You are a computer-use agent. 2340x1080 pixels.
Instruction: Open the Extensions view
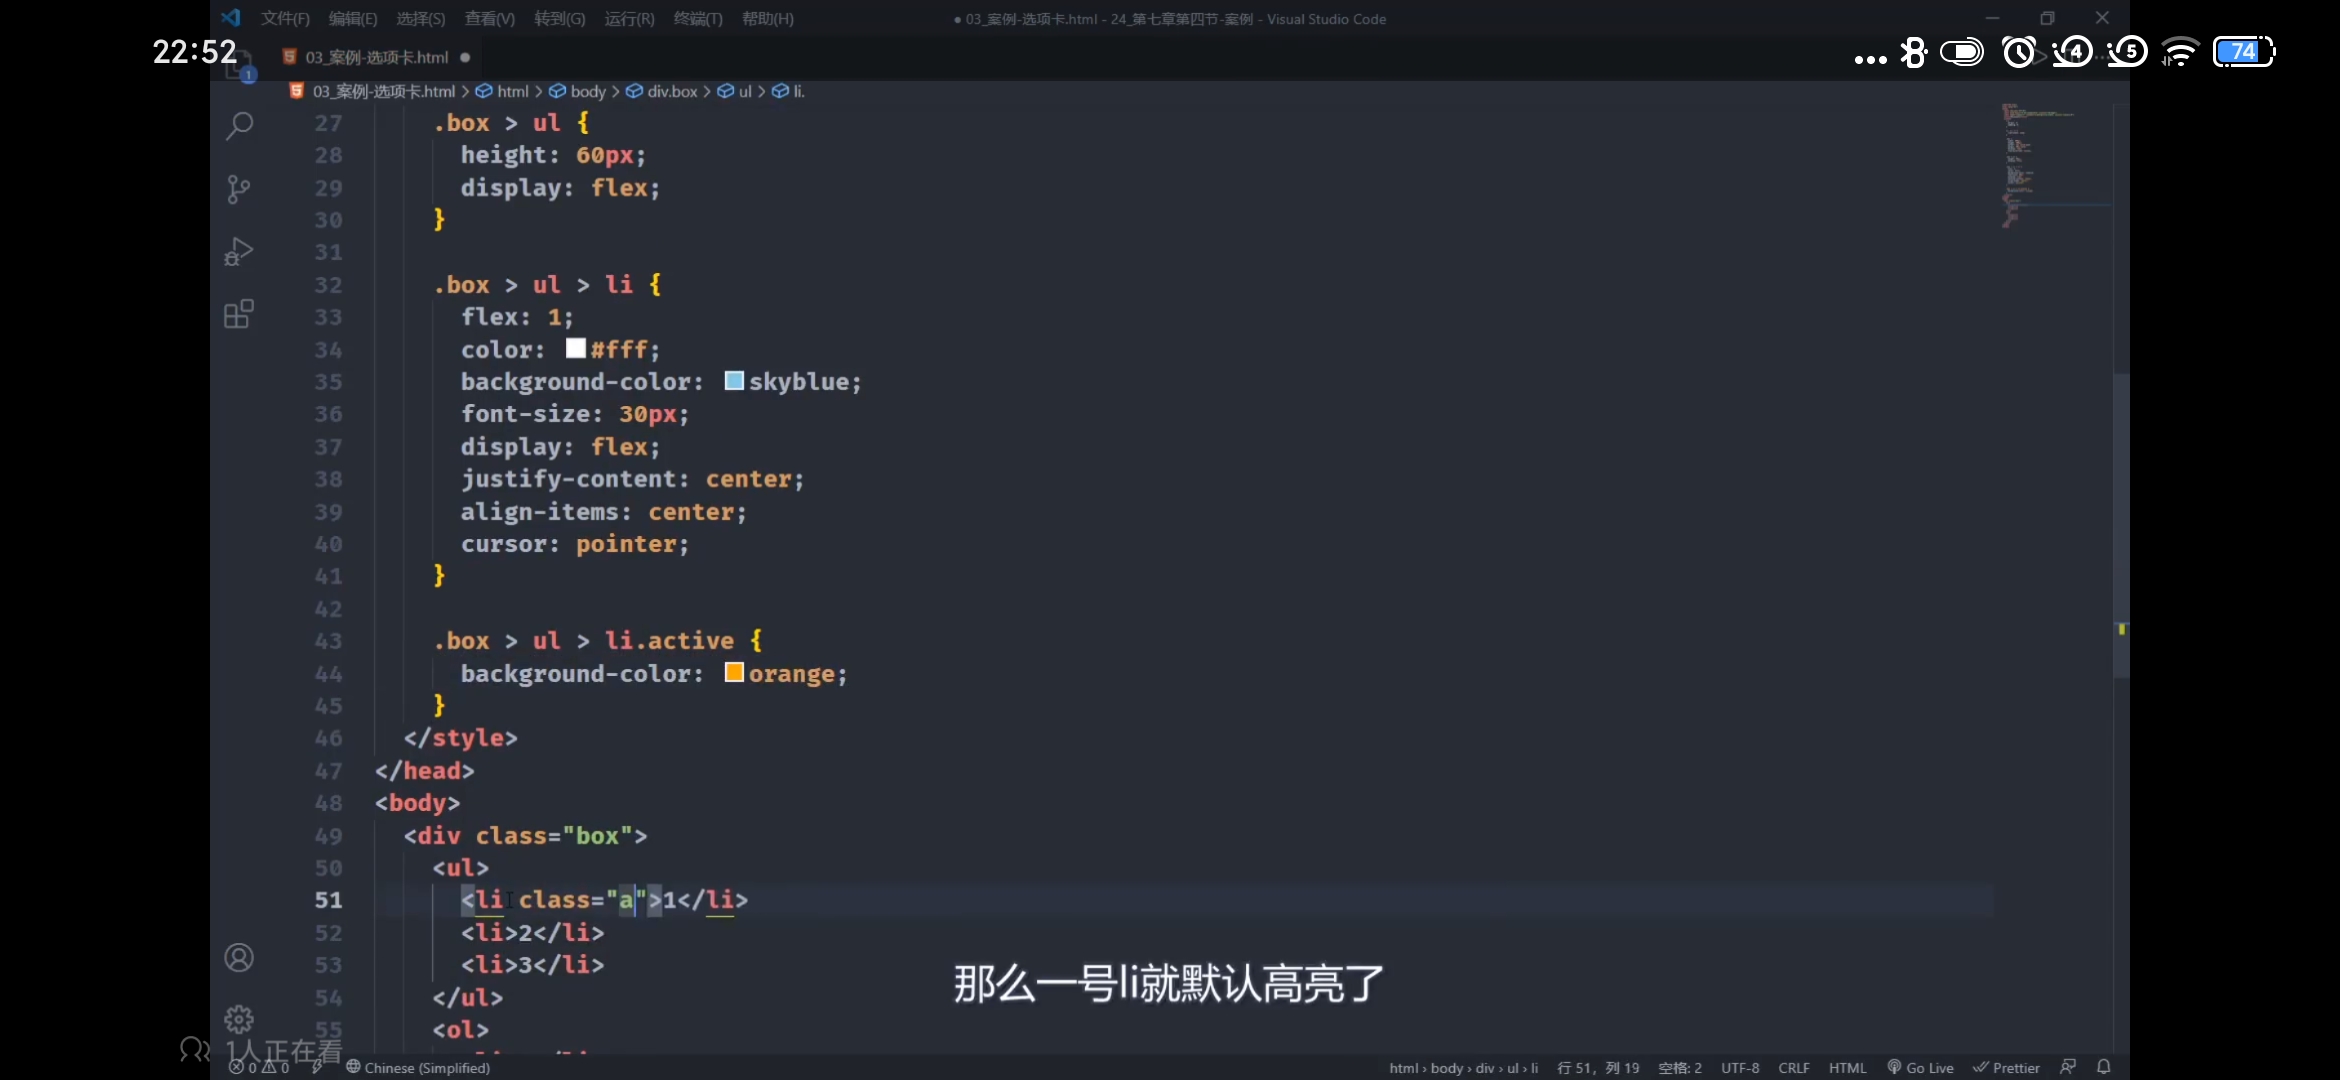[x=238, y=315]
